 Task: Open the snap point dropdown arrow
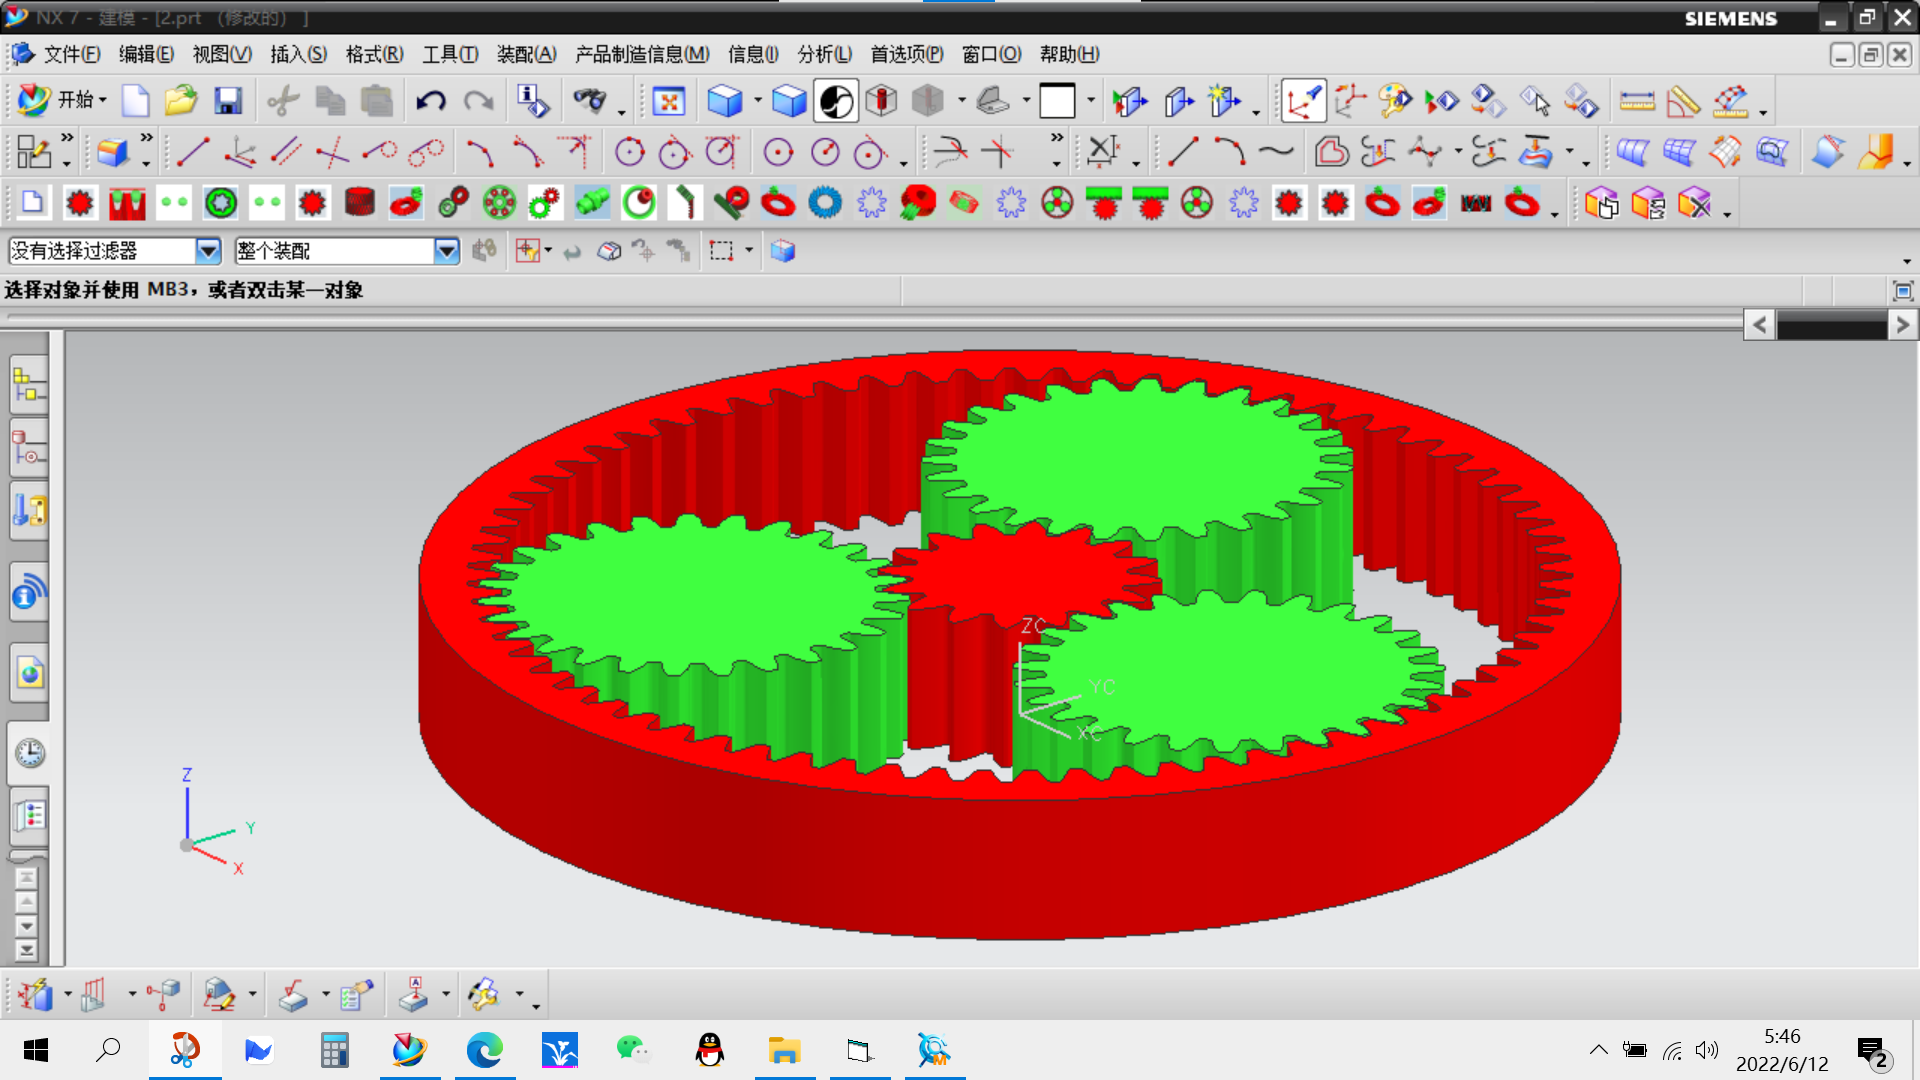click(x=547, y=251)
